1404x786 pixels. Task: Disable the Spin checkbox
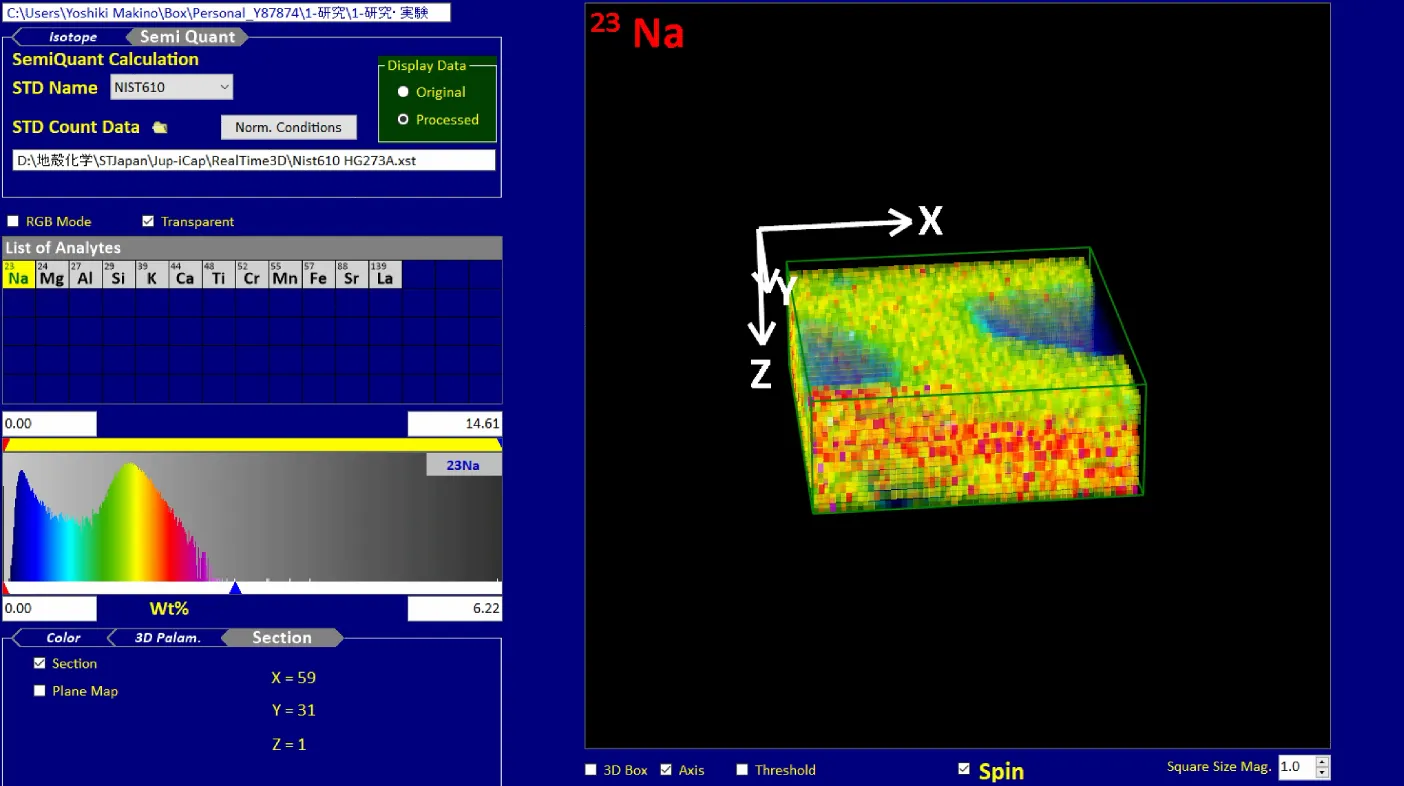pos(964,769)
